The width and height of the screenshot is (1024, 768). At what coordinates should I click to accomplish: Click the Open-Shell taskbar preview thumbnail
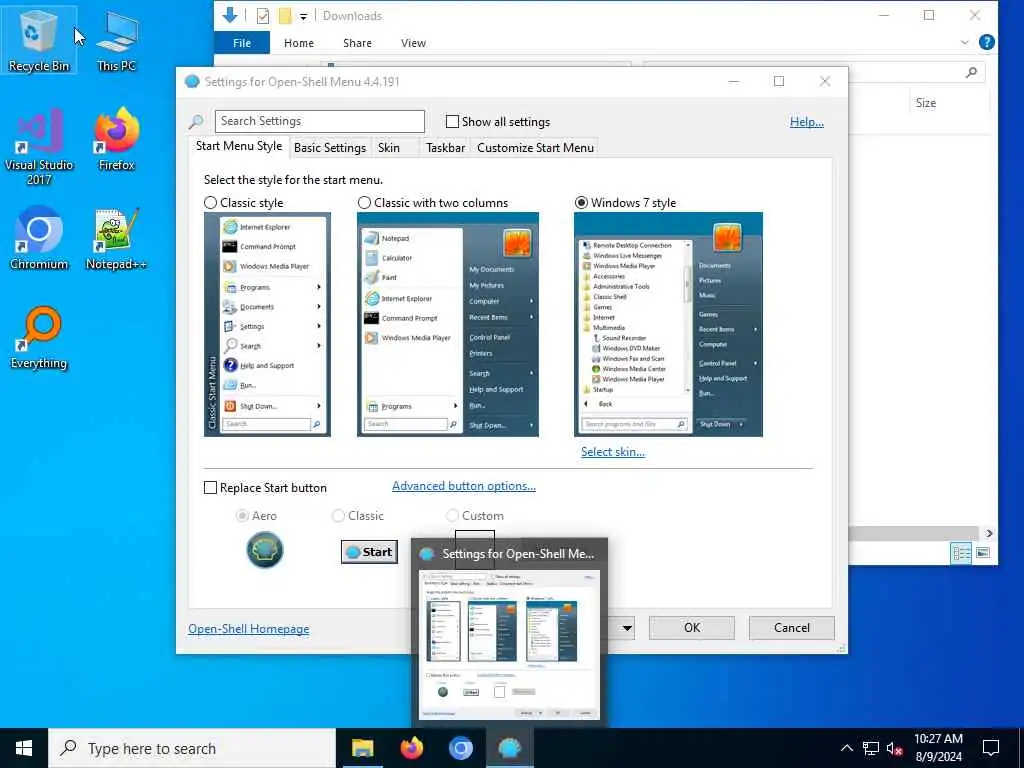509,645
